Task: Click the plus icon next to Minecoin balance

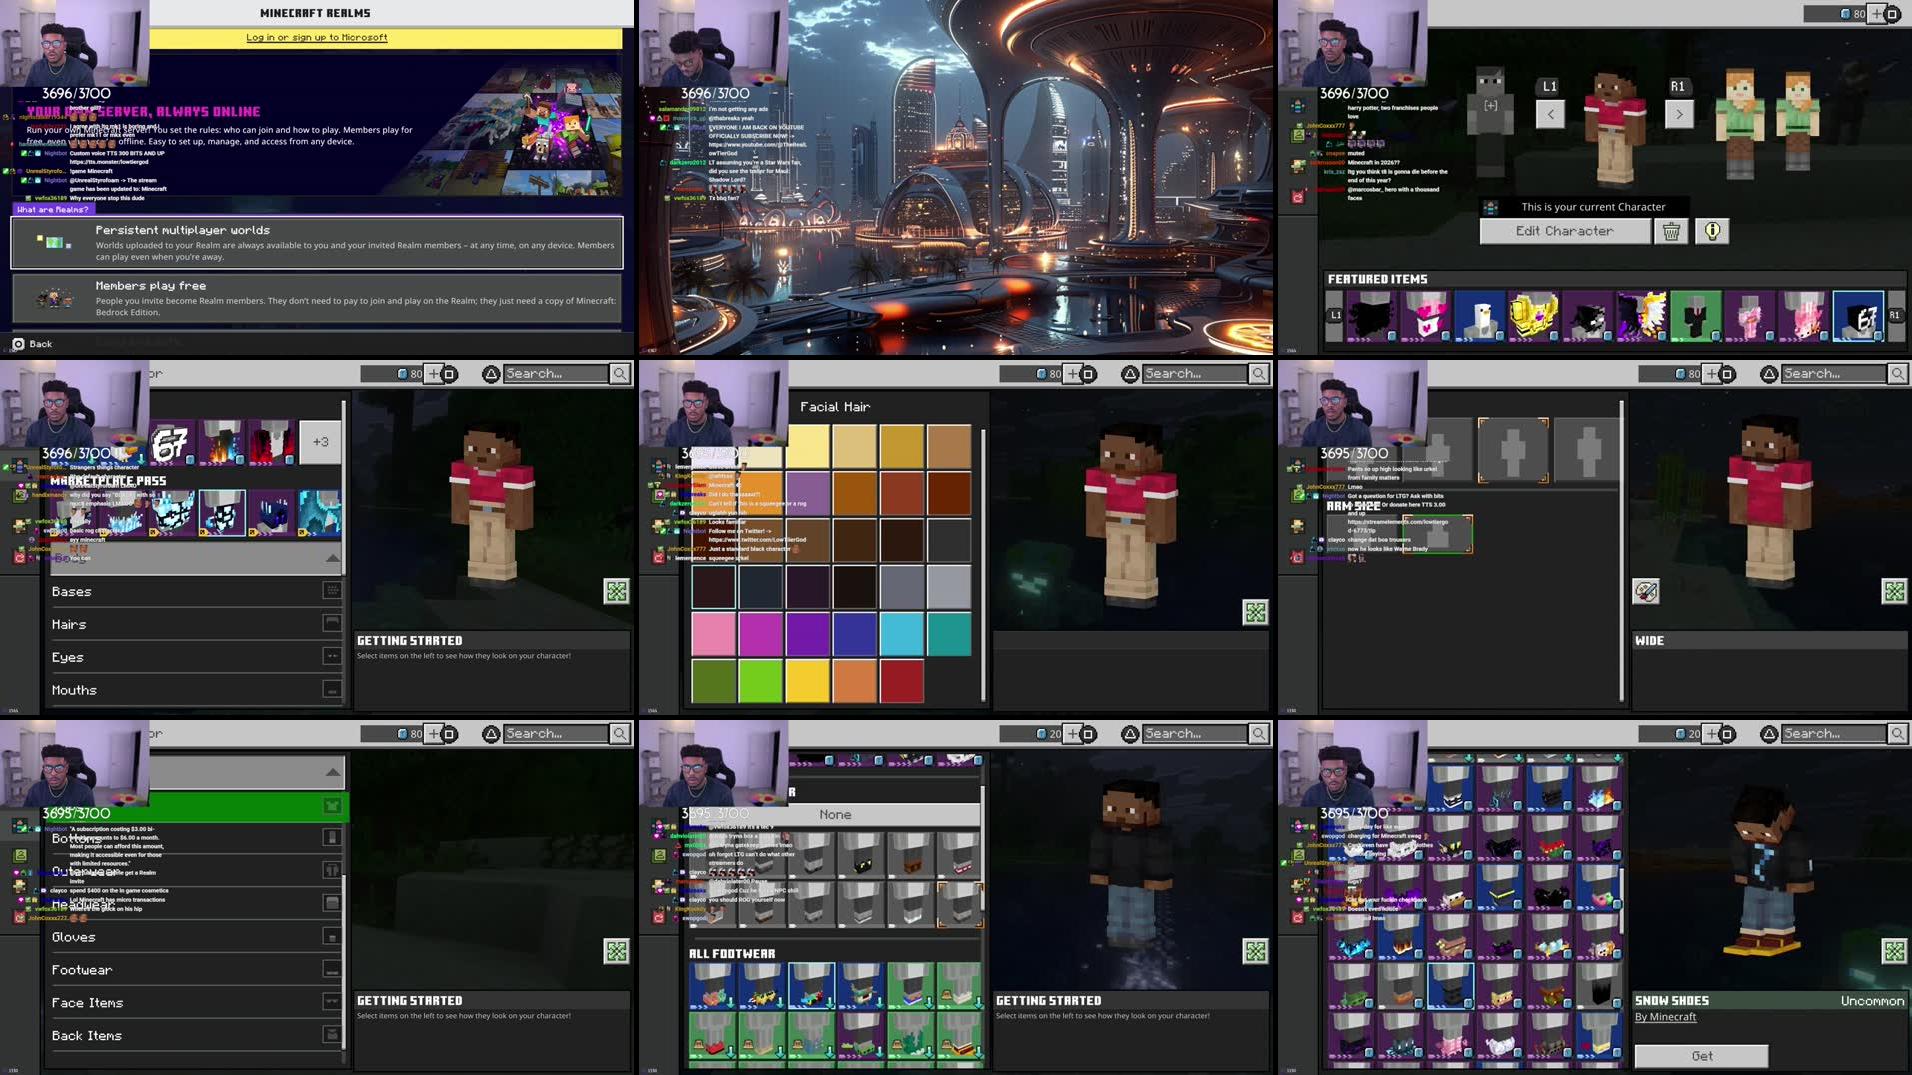Action: coord(1879,14)
